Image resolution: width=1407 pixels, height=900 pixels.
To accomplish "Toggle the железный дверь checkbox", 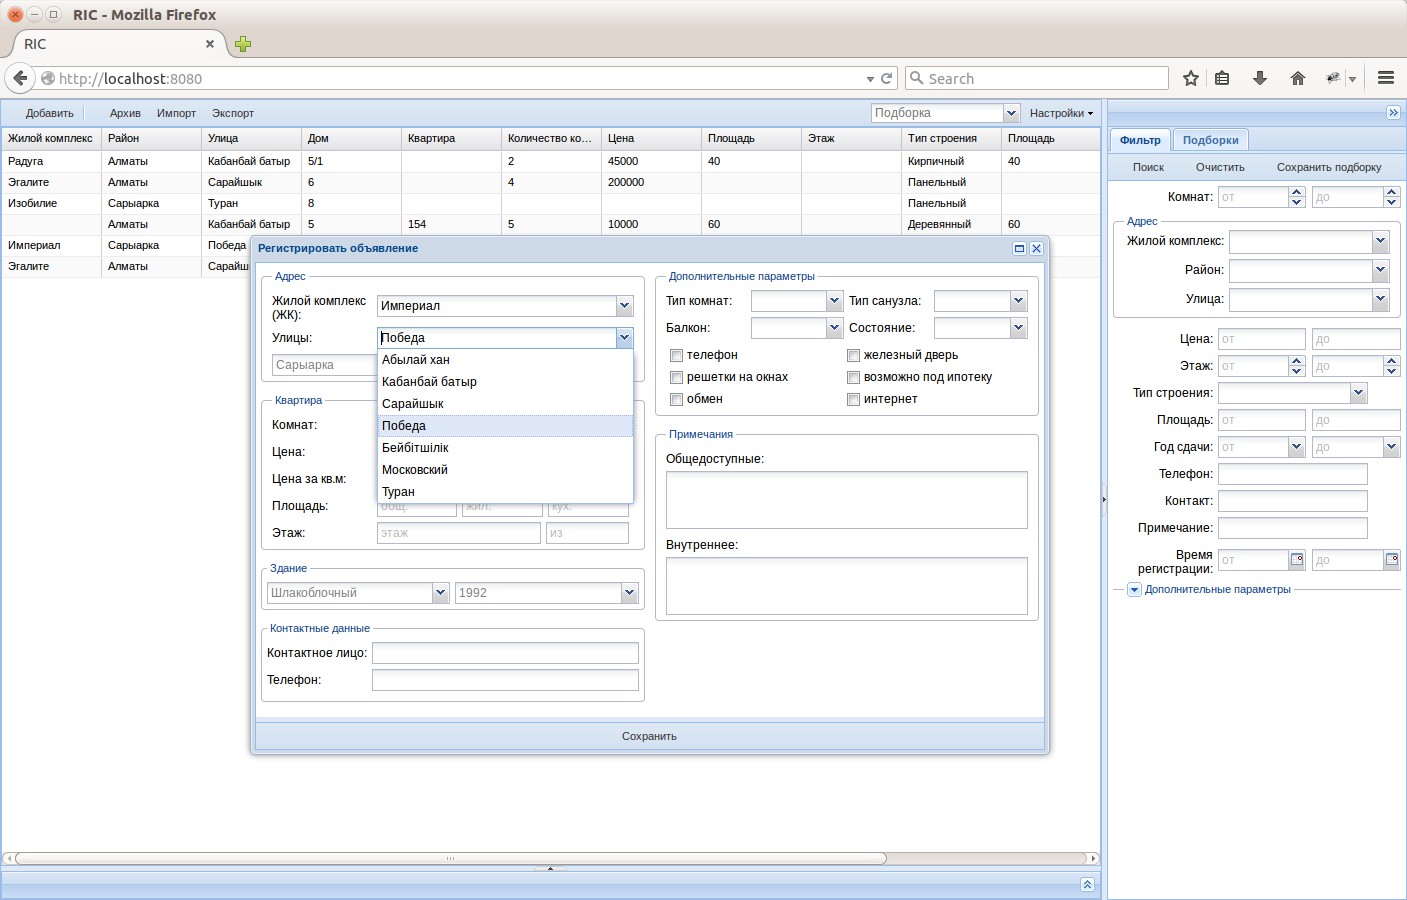I will [854, 355].
